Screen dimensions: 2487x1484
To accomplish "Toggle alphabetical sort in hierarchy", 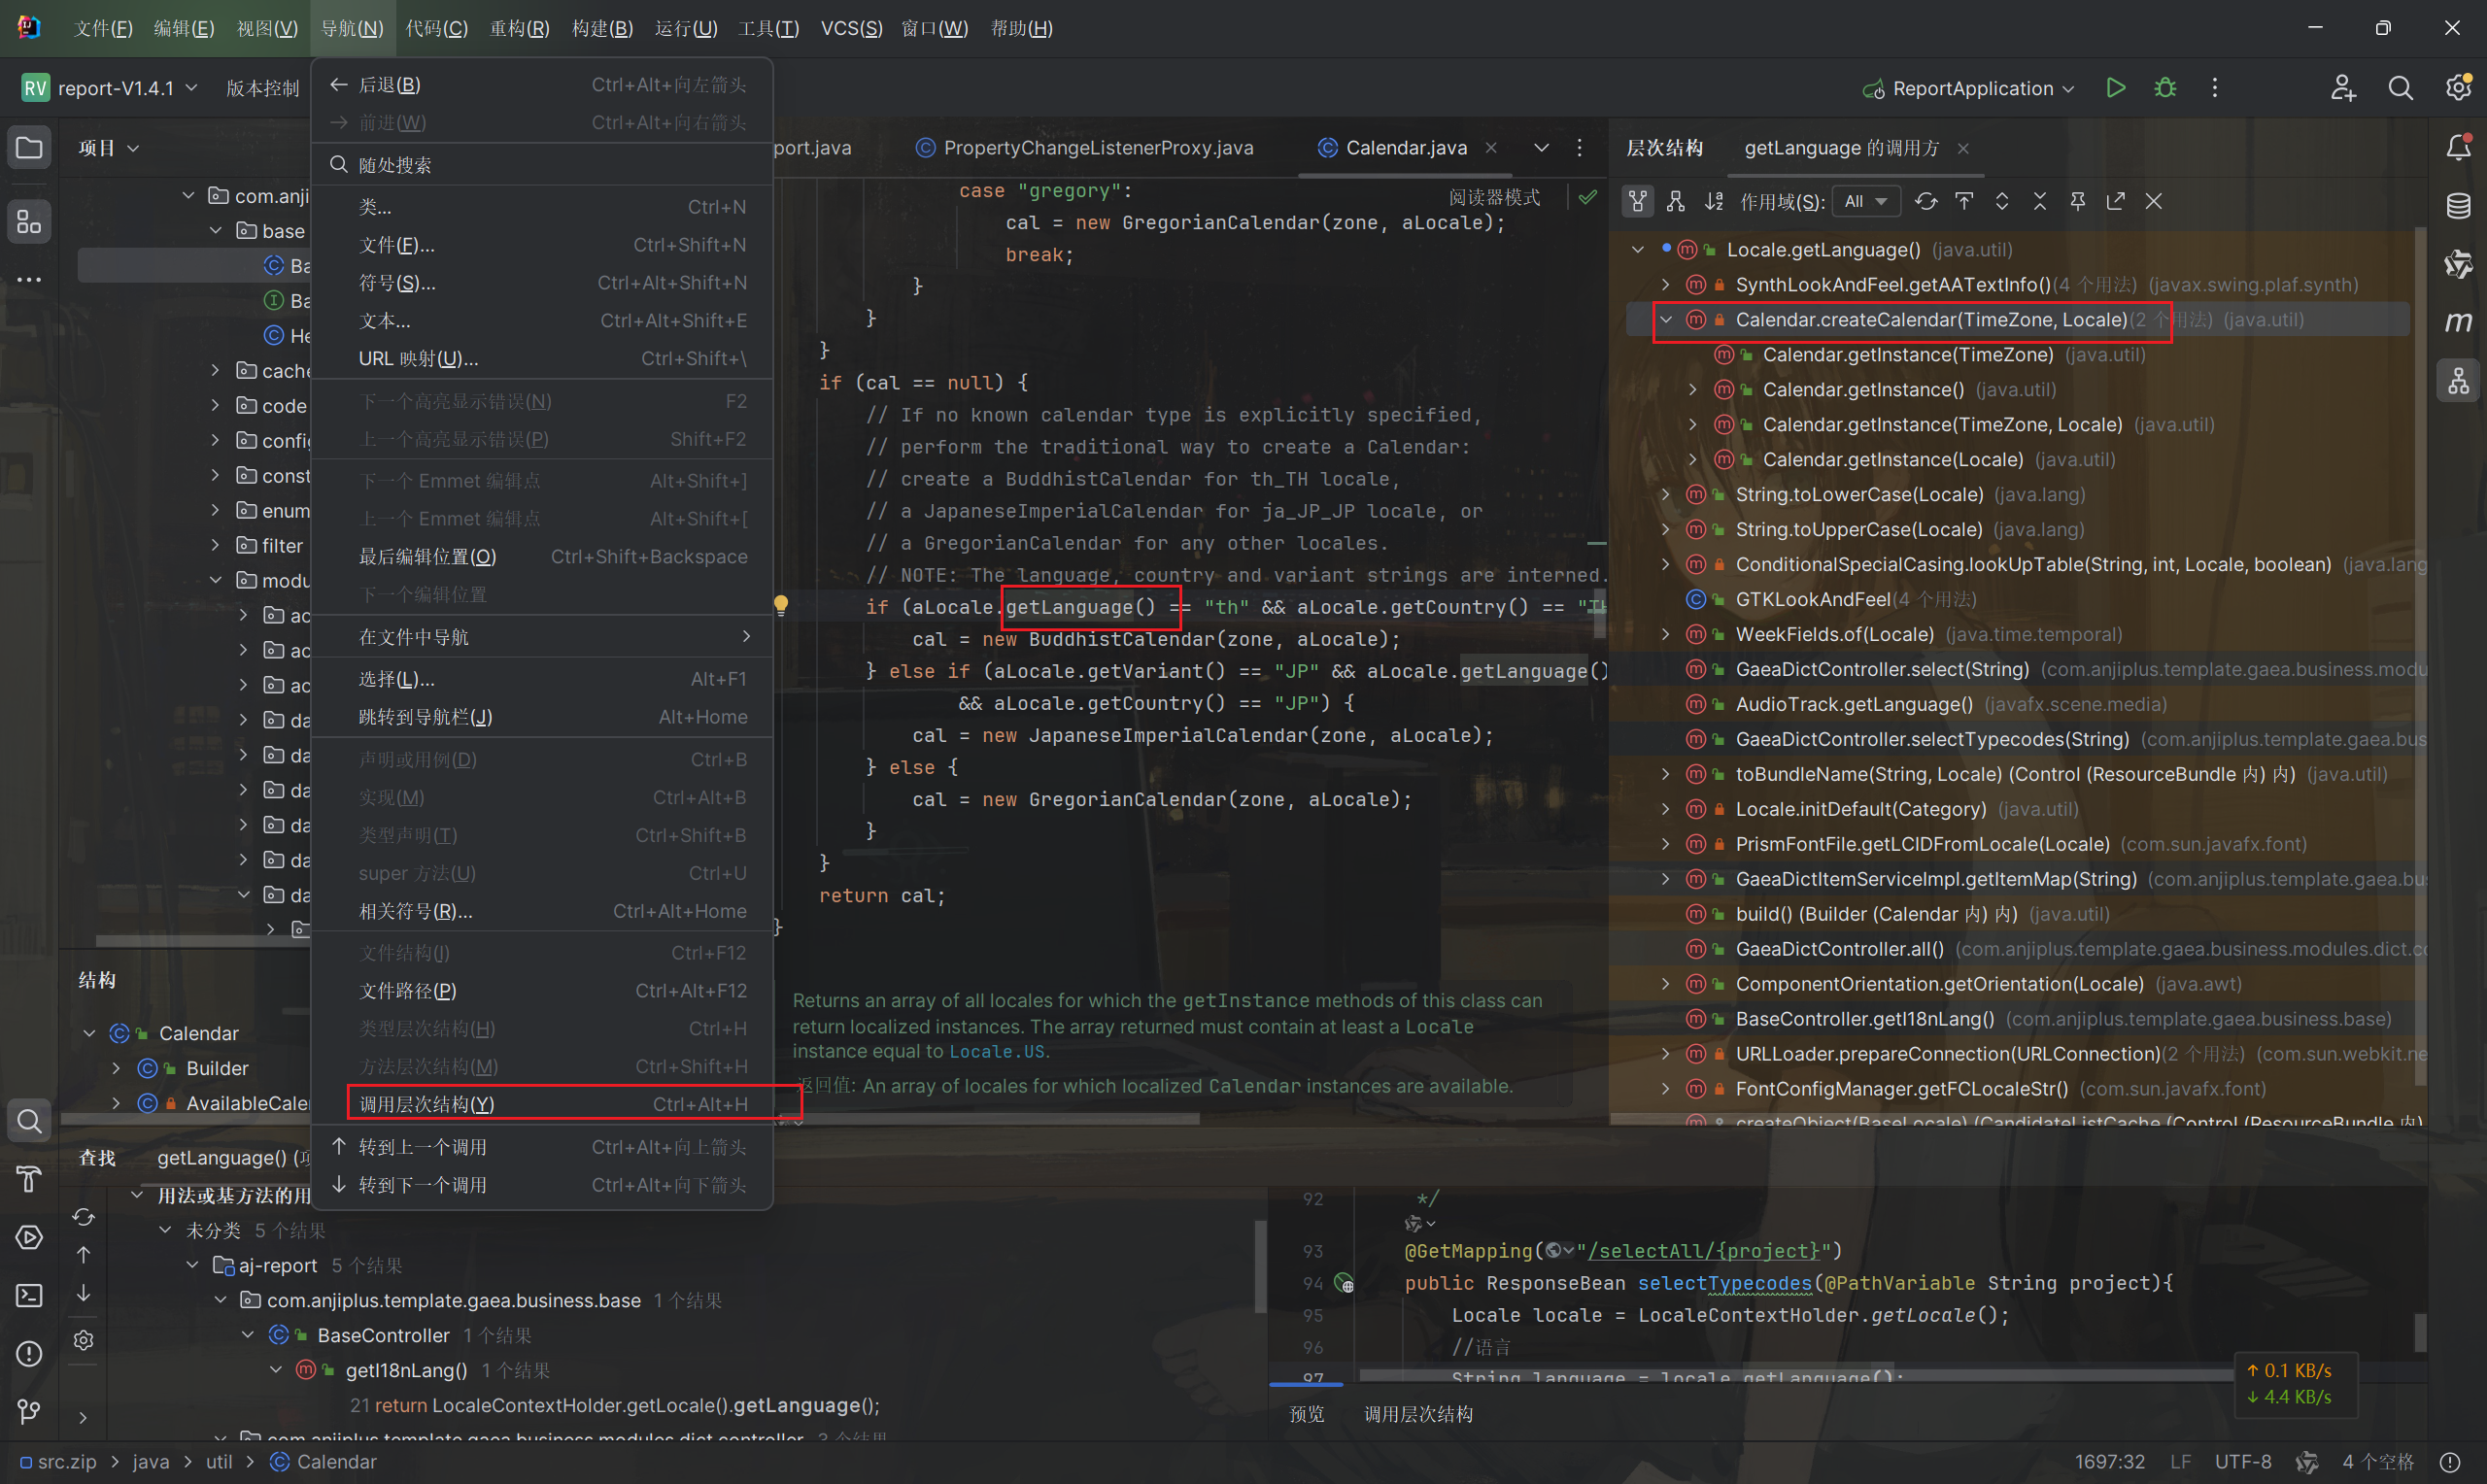I will (1714, 201).
